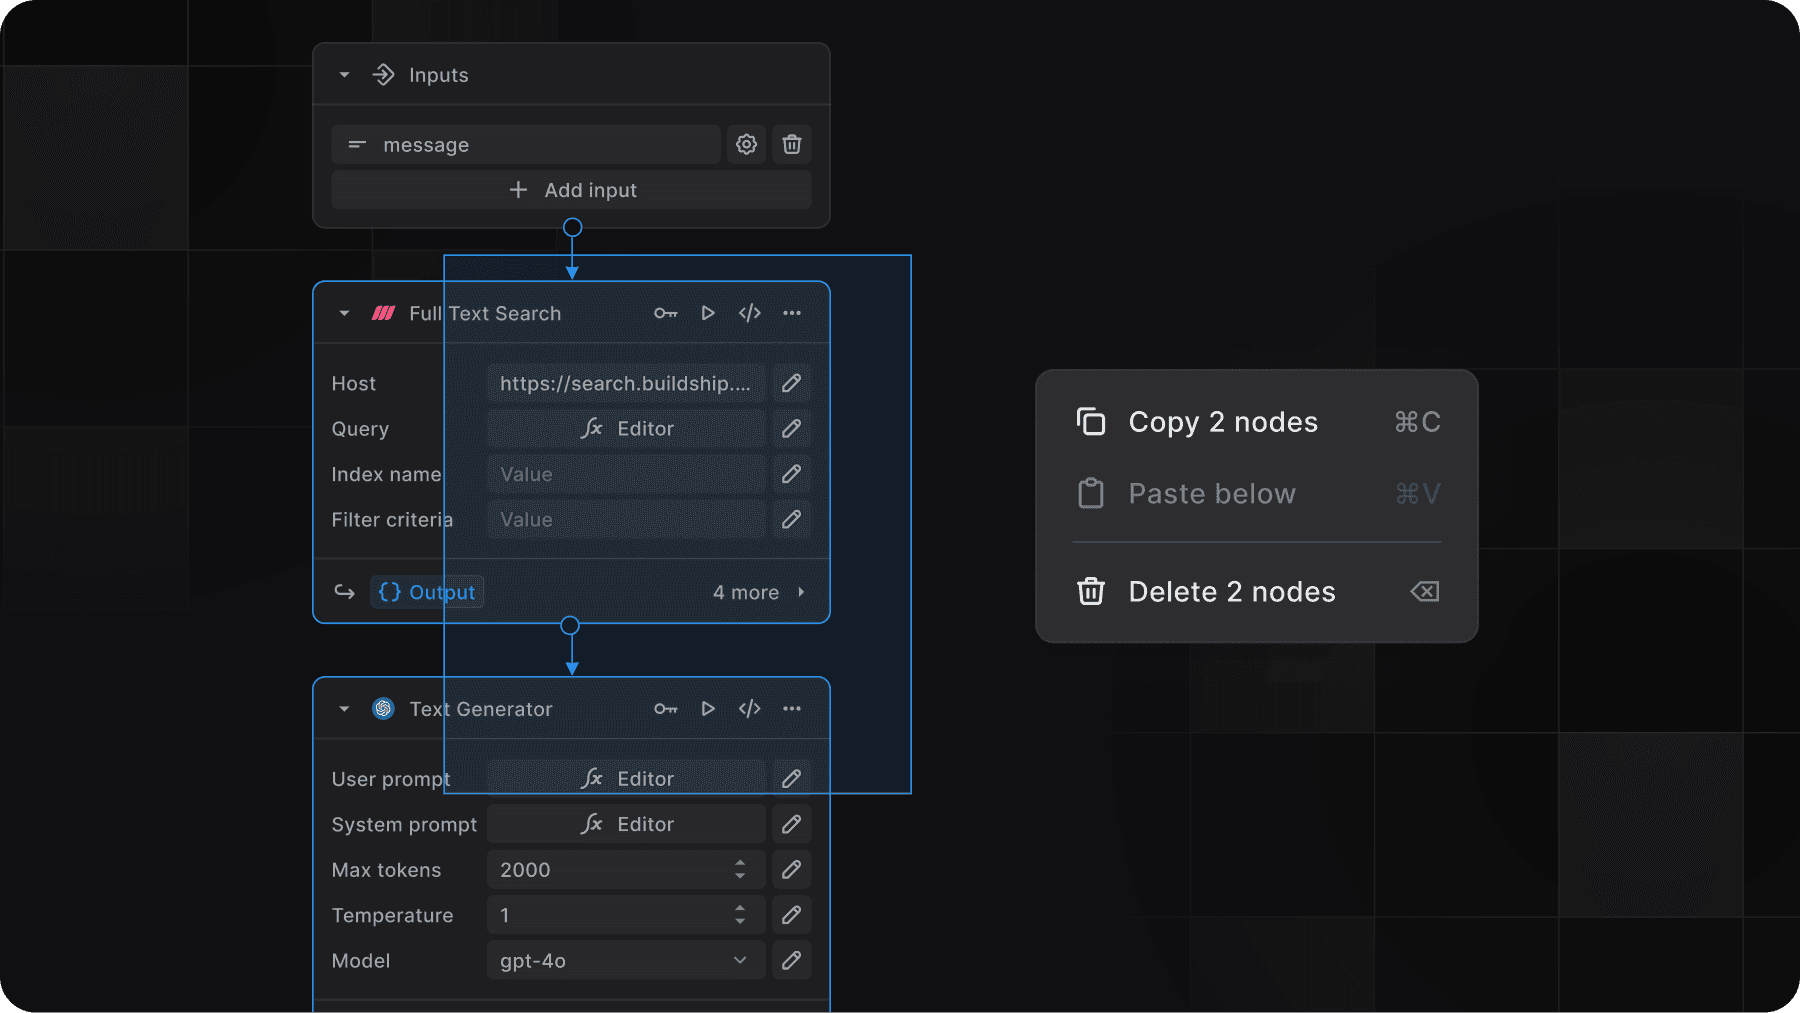Open the User prompt Editor

pyautogui.click(x=627, y=779)
